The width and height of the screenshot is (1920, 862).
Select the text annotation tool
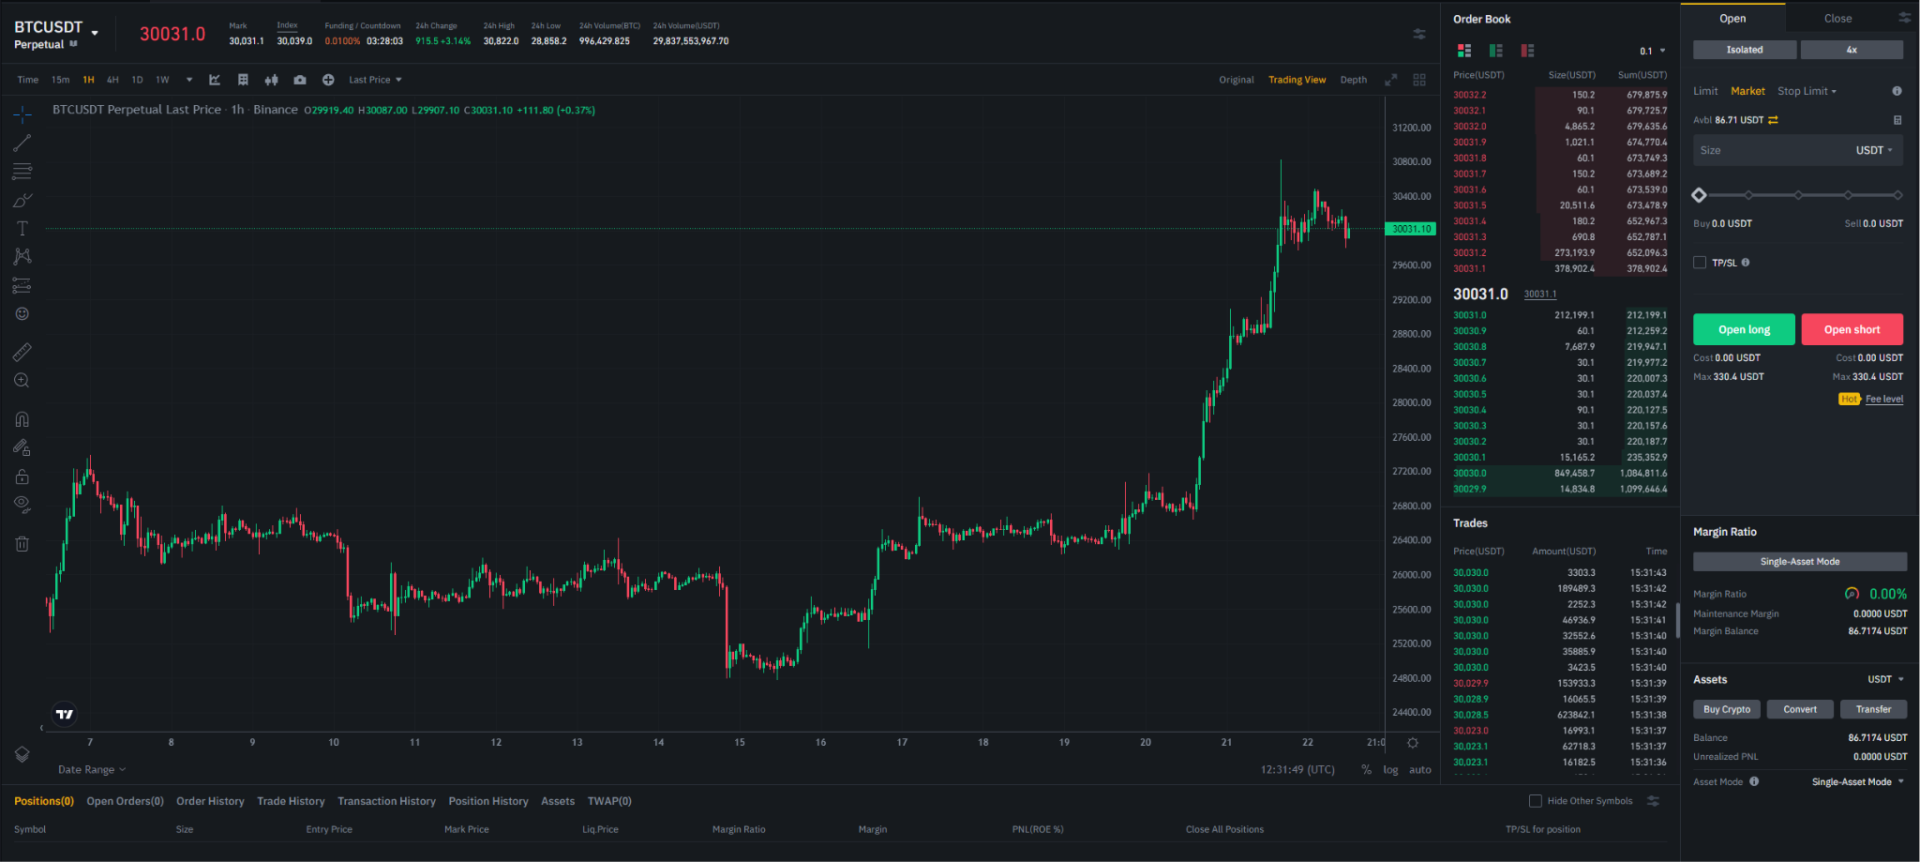point(22,228)
